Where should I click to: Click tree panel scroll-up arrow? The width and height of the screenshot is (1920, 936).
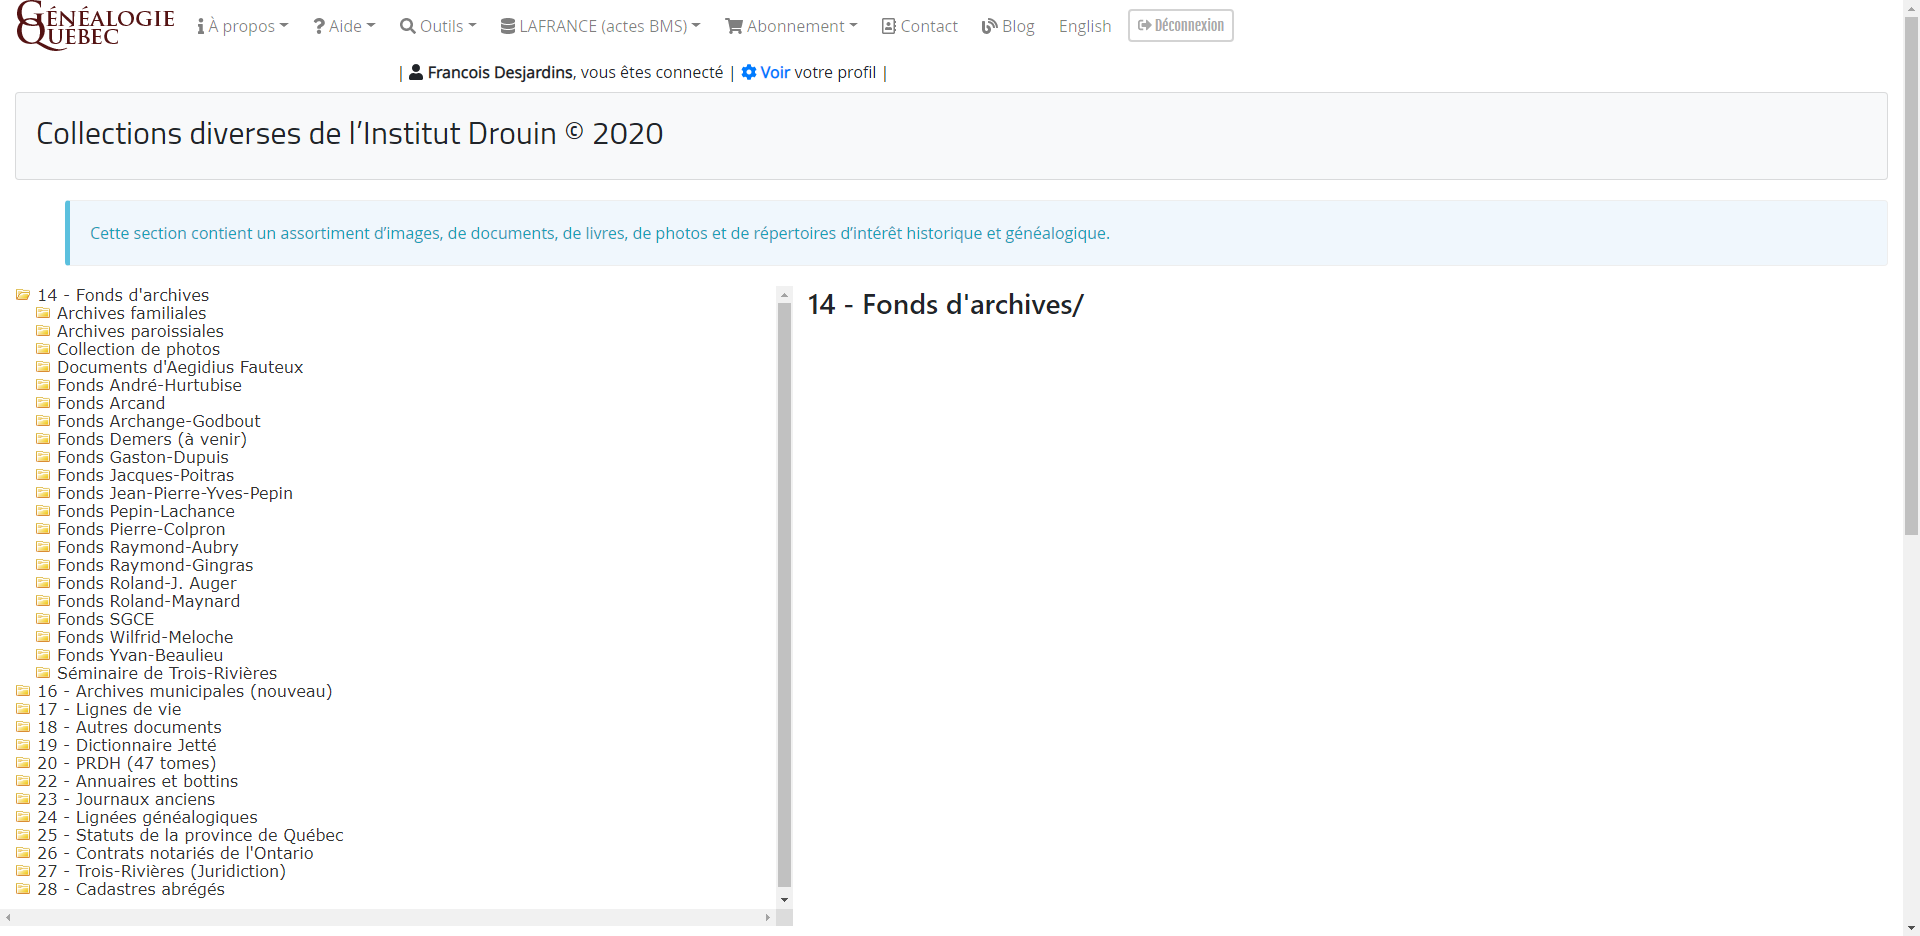[784, 295]
